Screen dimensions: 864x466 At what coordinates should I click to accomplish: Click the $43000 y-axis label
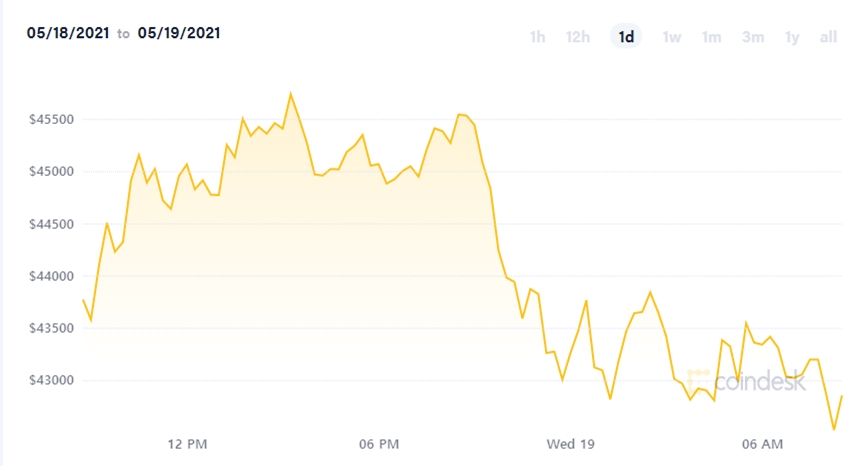(50, 381)
